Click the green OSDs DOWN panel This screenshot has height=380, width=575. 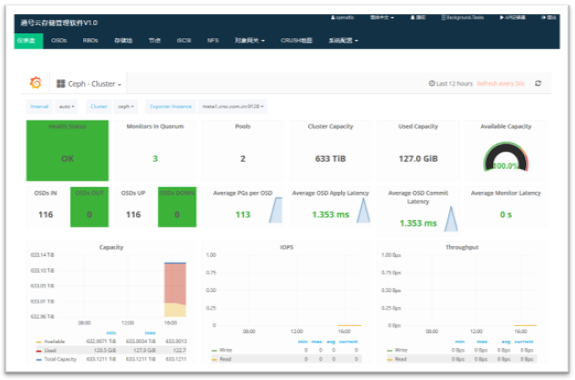tap(177, 207)
